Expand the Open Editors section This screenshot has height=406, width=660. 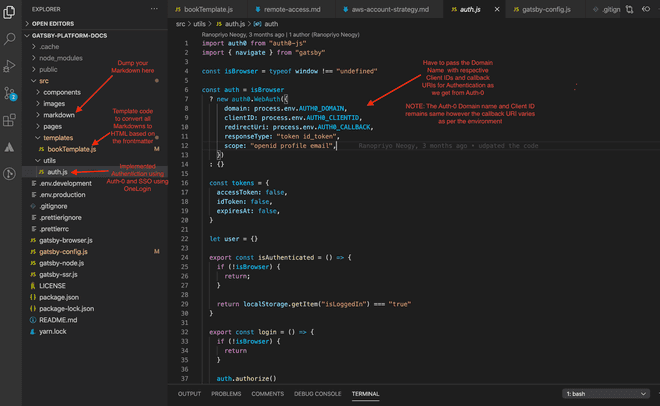[x=53, y=24]
